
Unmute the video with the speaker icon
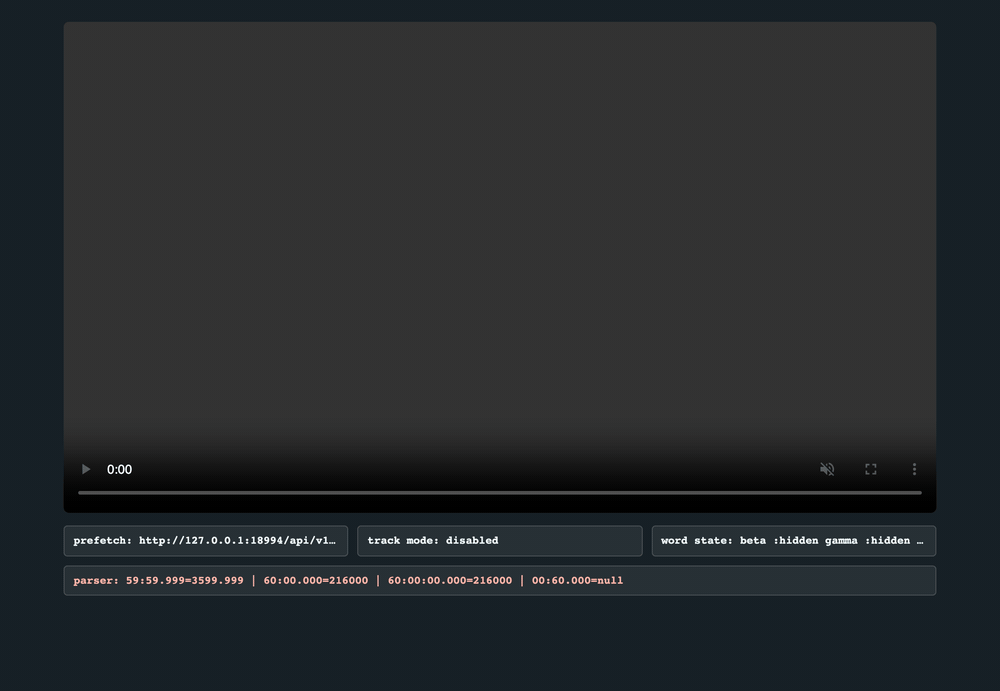(827, 470)
